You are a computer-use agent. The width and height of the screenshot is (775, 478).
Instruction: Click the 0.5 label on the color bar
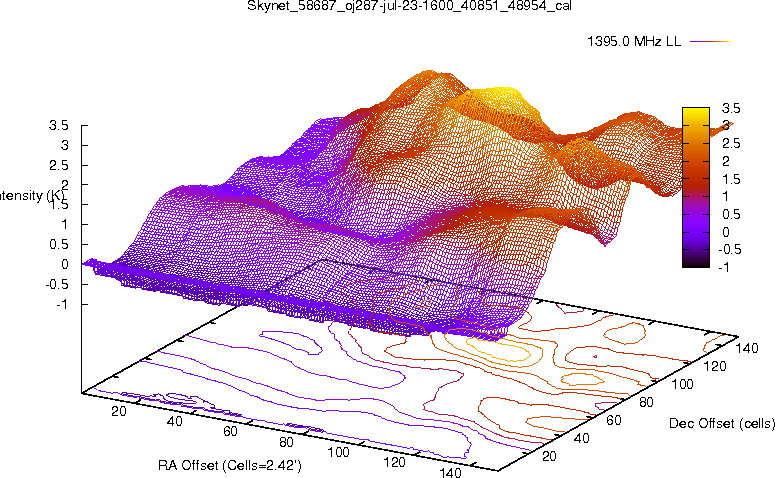(x=731, y=214)
